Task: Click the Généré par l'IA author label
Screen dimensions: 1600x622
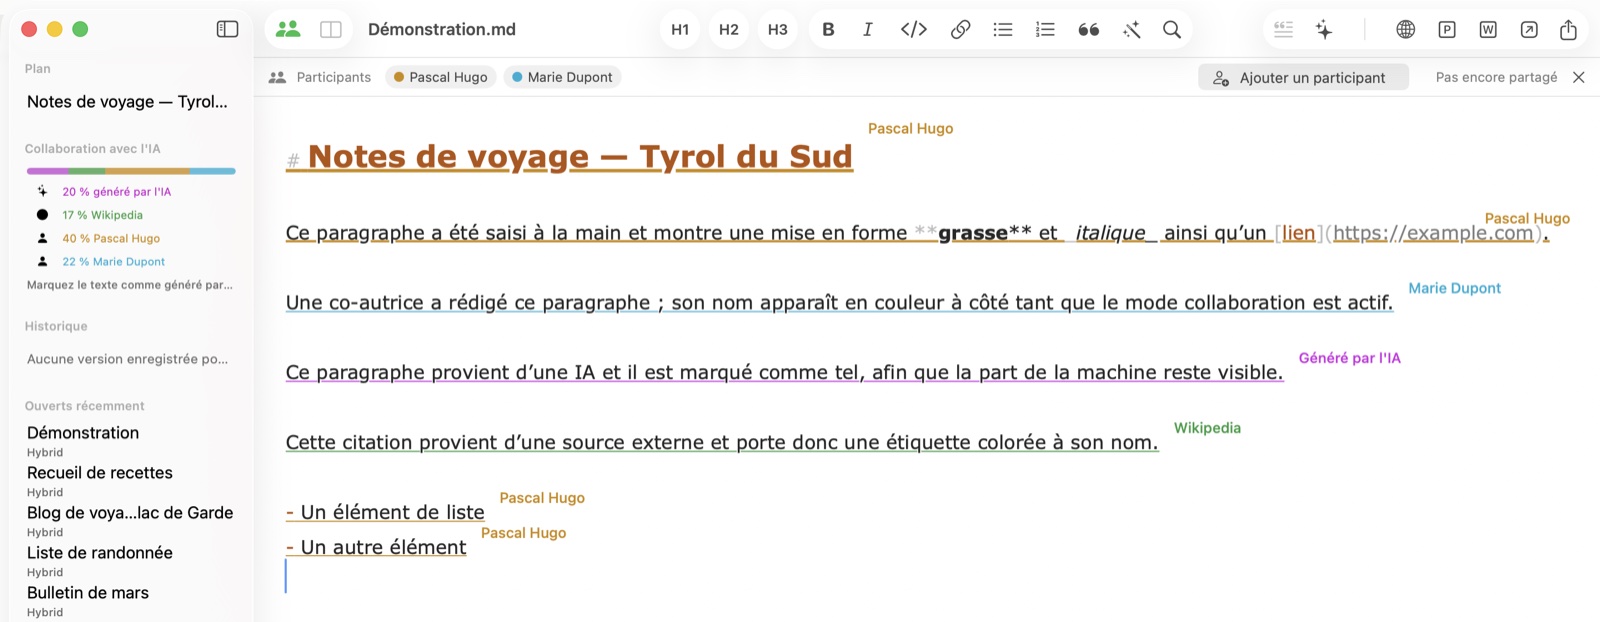Action: (1350, 358)
